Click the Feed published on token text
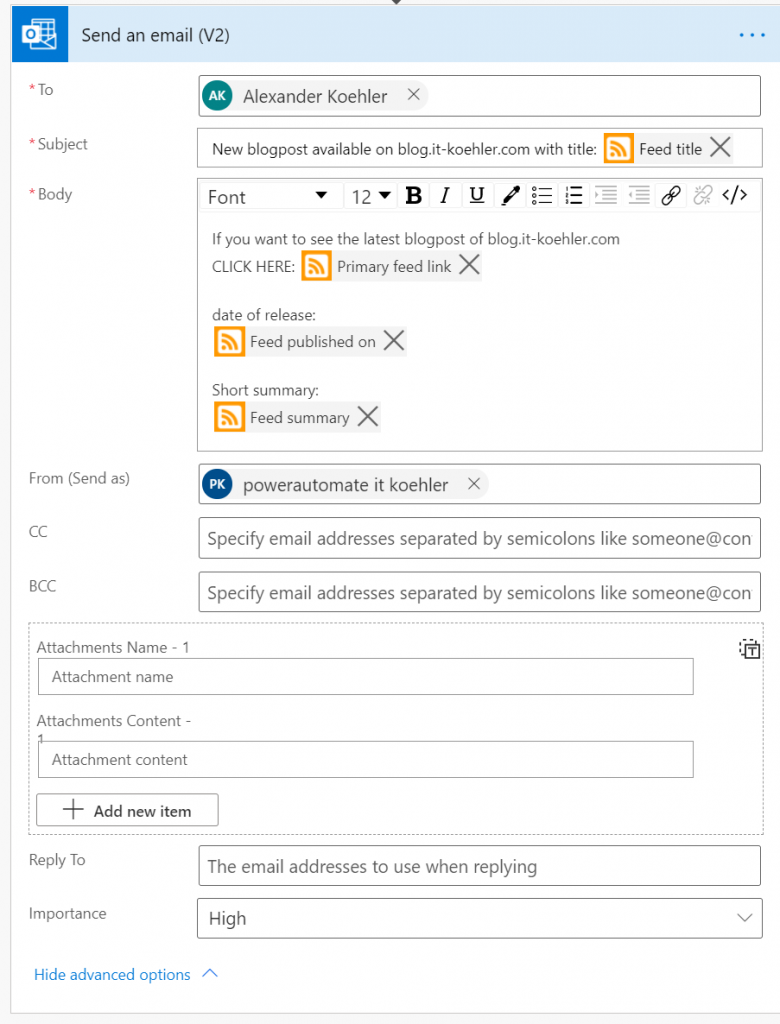This screenshot has height=1024, width=780. [313, 342]
